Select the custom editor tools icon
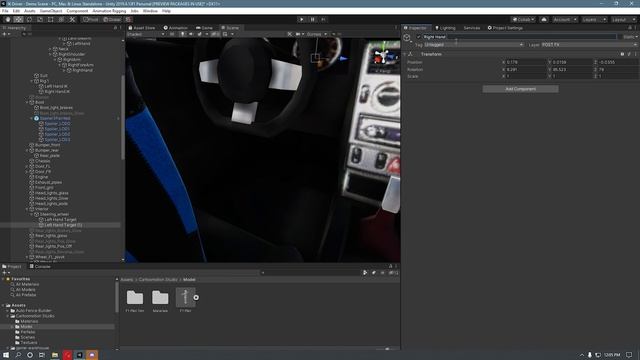Viewport: 640px width, 360px height. pos(72,19)
